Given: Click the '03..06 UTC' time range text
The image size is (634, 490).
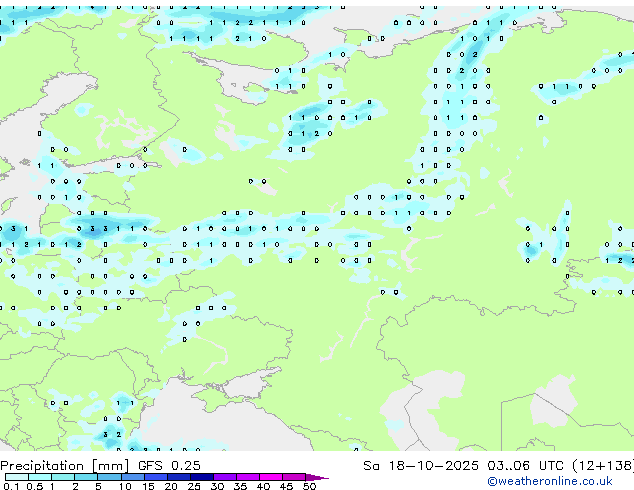Looking at the screenshot, I should click(x=525, y=465).
